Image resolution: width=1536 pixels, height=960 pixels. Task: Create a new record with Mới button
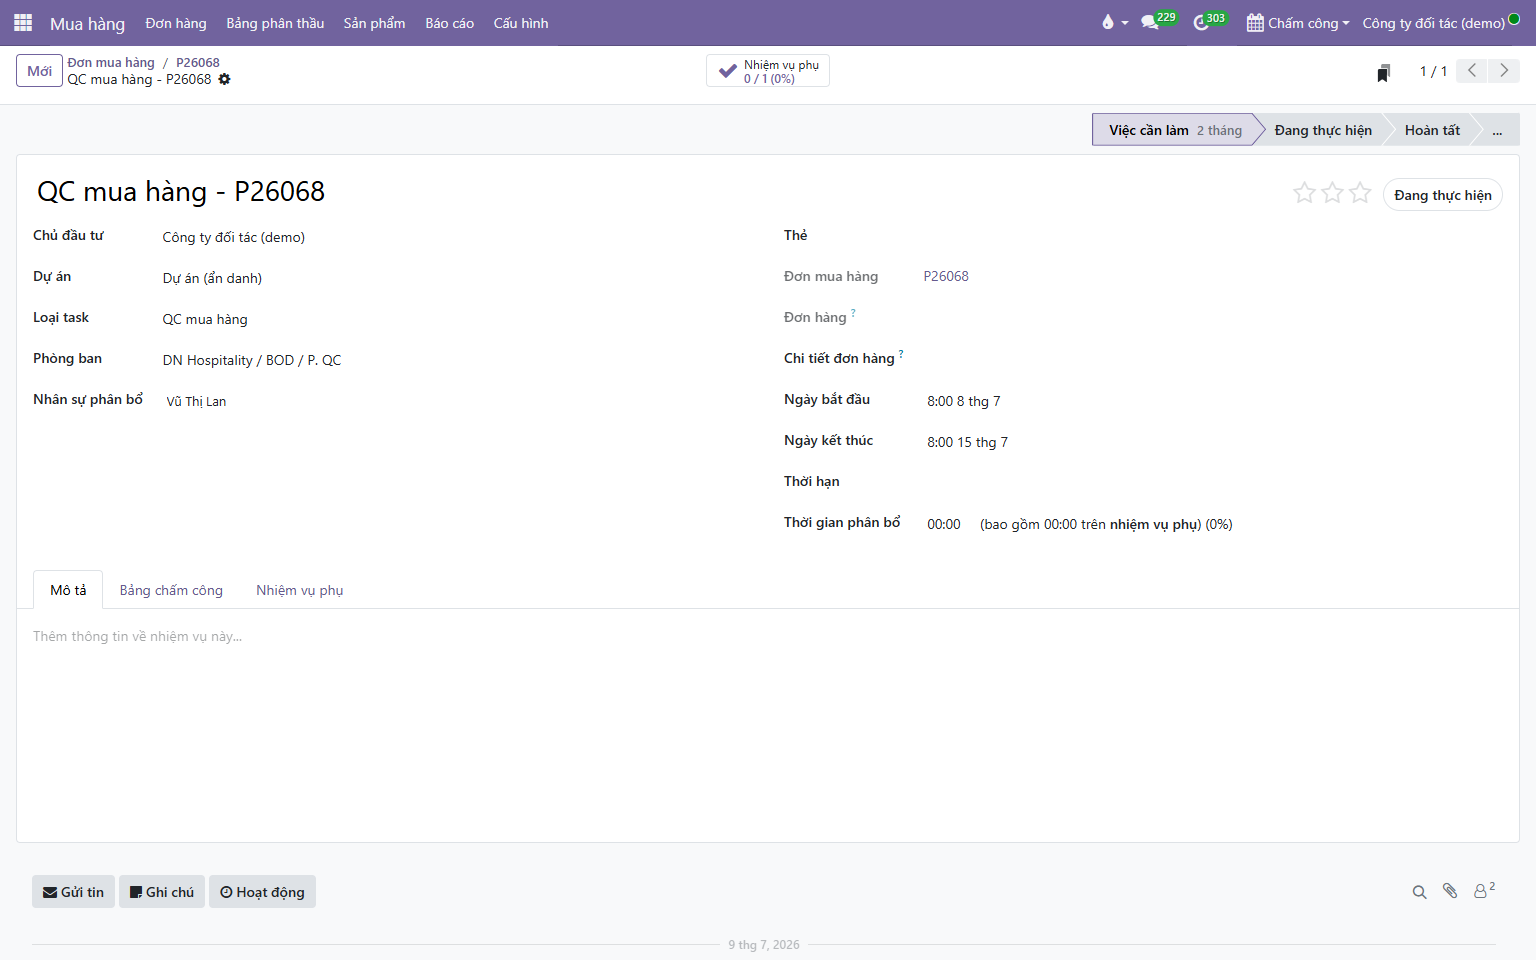point(40,71)
